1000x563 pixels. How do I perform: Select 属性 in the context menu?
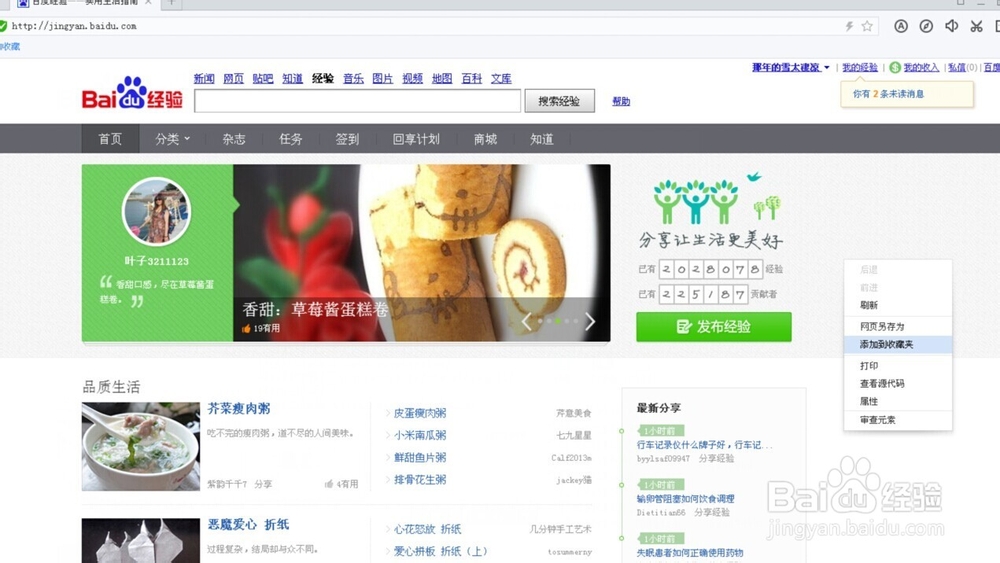(898, 402)
